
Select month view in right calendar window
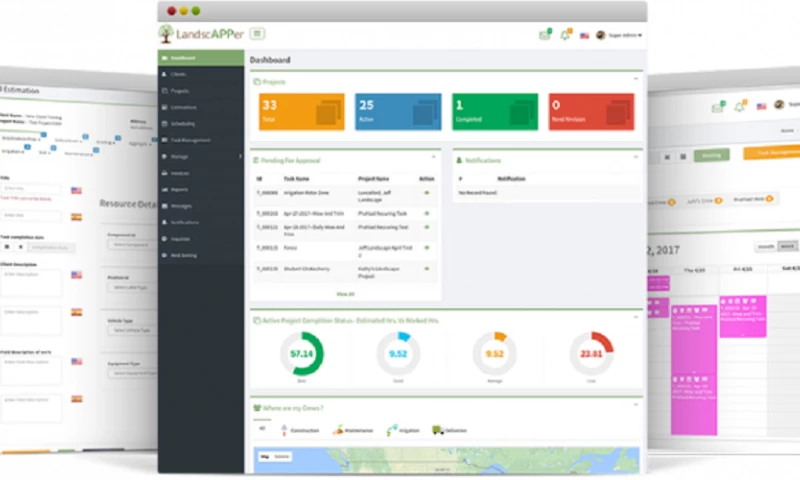click(x=766, y=246)
